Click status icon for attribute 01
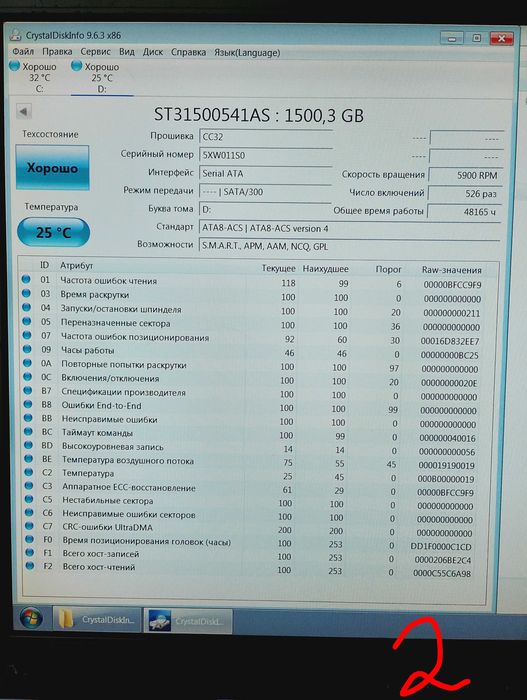 (26, 279)
